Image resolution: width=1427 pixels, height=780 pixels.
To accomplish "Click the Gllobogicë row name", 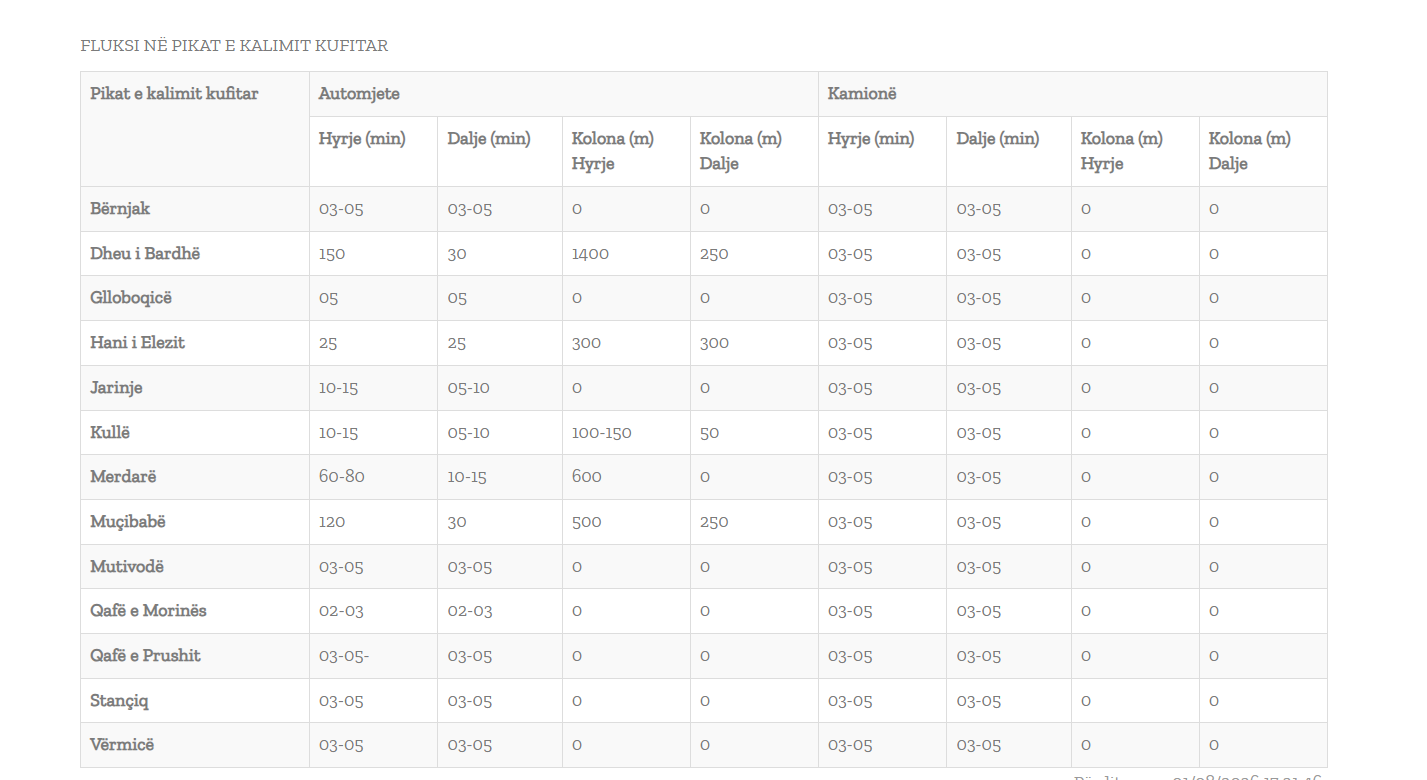I will click(x=132, y=298).
